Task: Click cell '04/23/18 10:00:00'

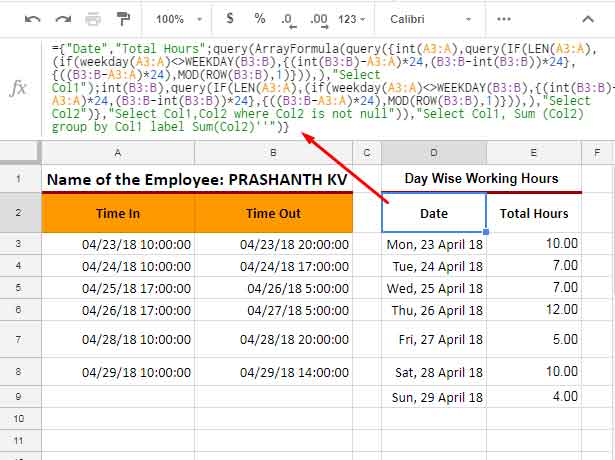Action: coord(118,244)
